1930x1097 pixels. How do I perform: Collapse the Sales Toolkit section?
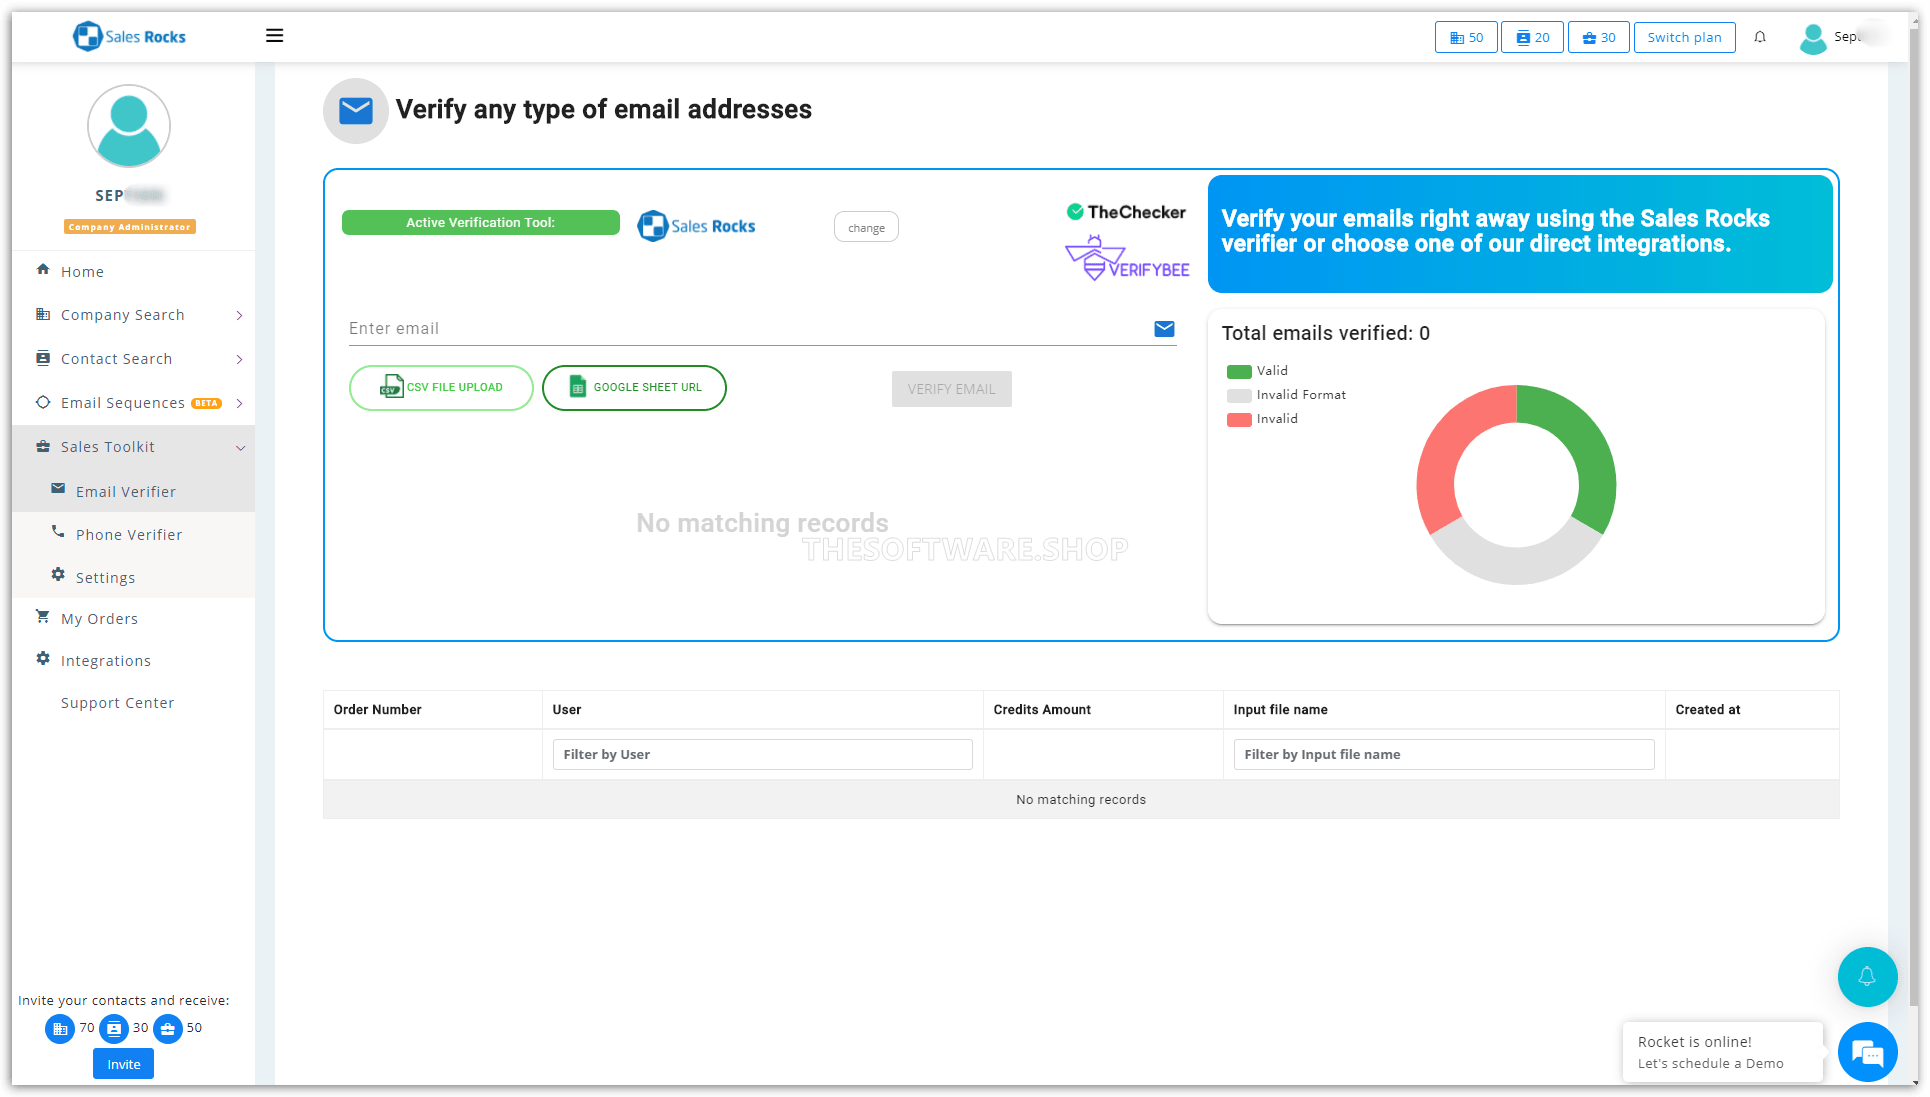[108, 446]
